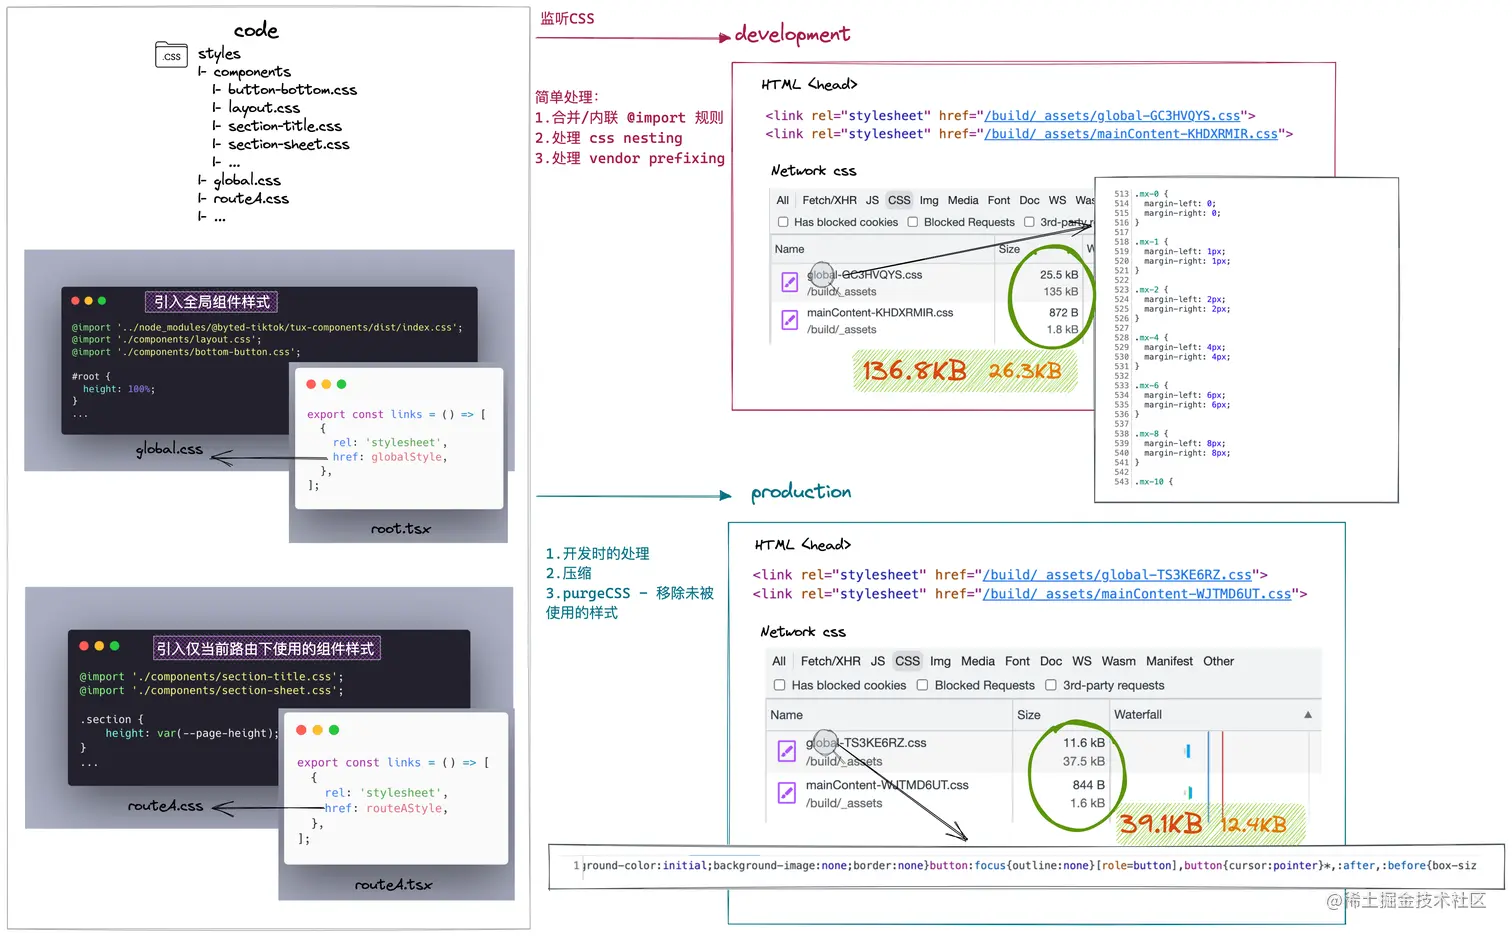Open the mainContent-KHDXRMIR.css stylesheet link

tap(1131, 134)
